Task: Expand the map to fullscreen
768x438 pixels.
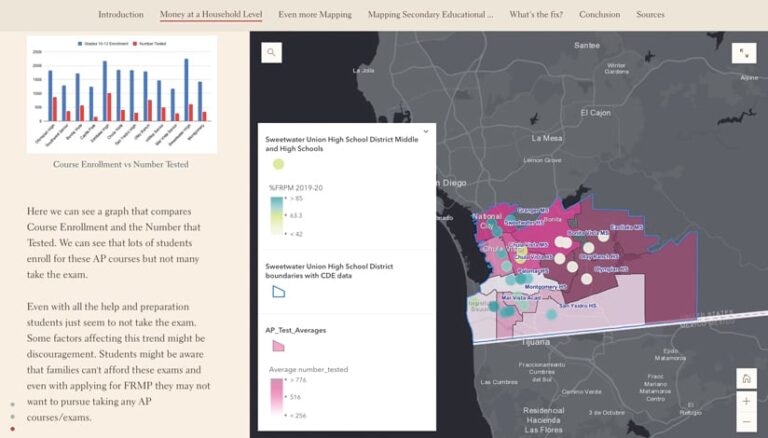Action: pos(743,54)
